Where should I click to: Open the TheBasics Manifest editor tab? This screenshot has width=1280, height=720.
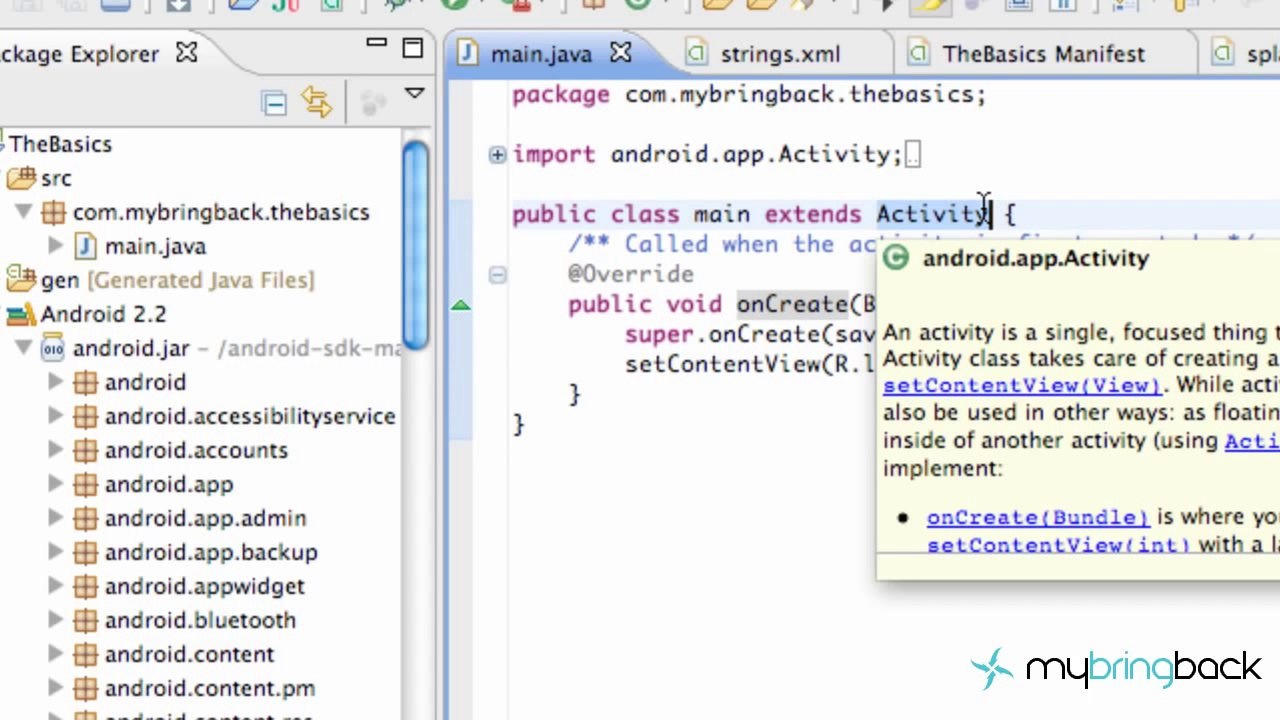[x=1043, y=54]
